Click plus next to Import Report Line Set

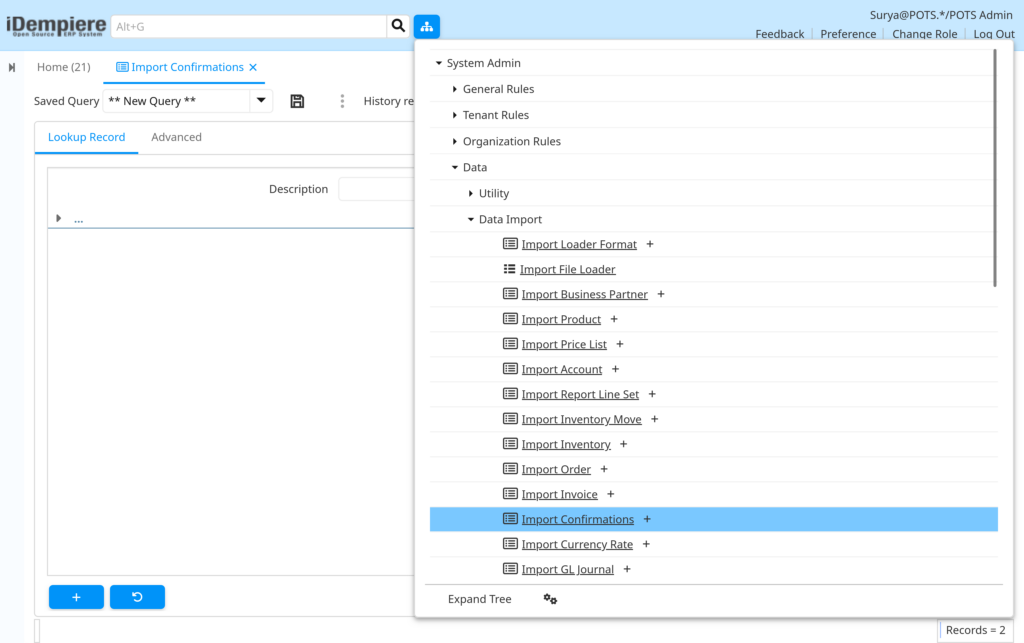[x=652, y=394]
